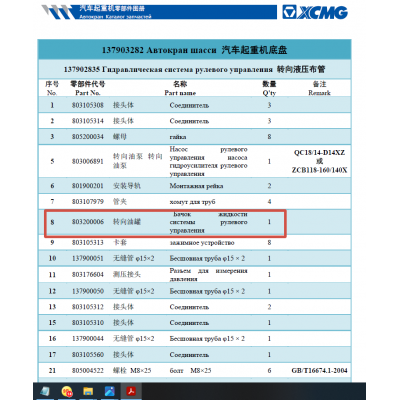Select part number 803105308

click(88, 105)
